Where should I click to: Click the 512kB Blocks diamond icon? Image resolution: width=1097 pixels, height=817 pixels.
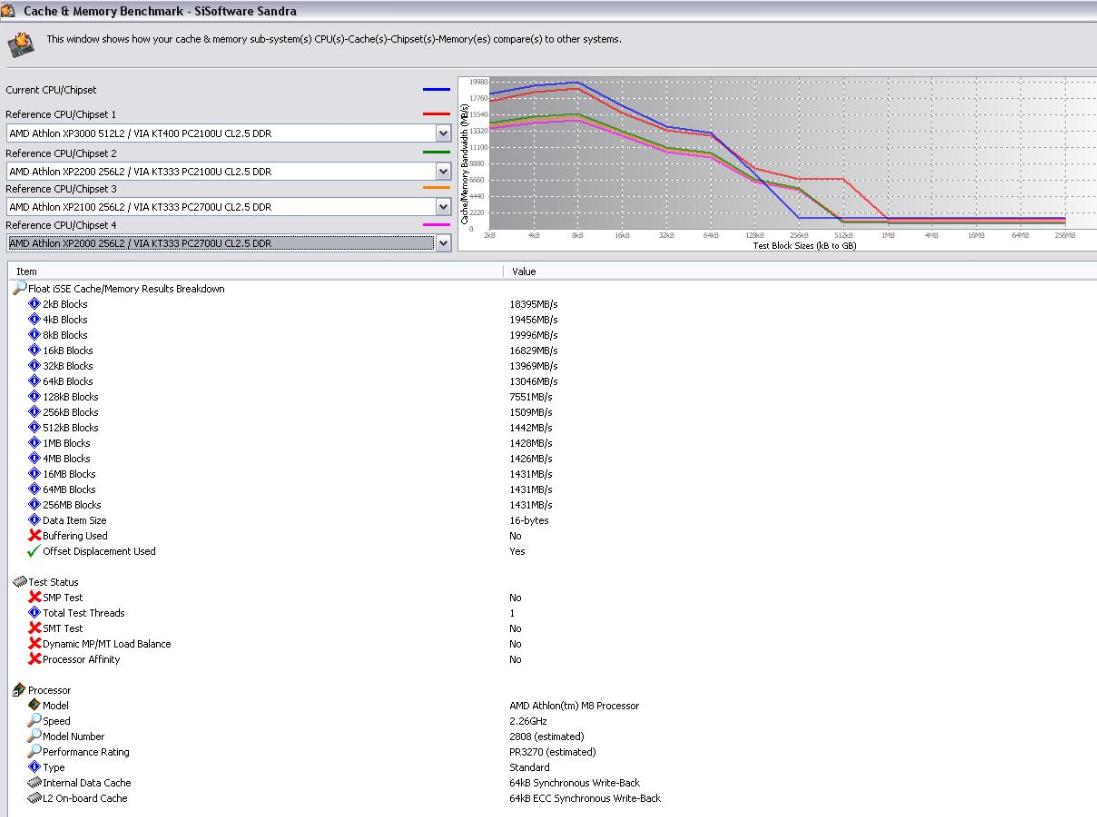(34, 427)
